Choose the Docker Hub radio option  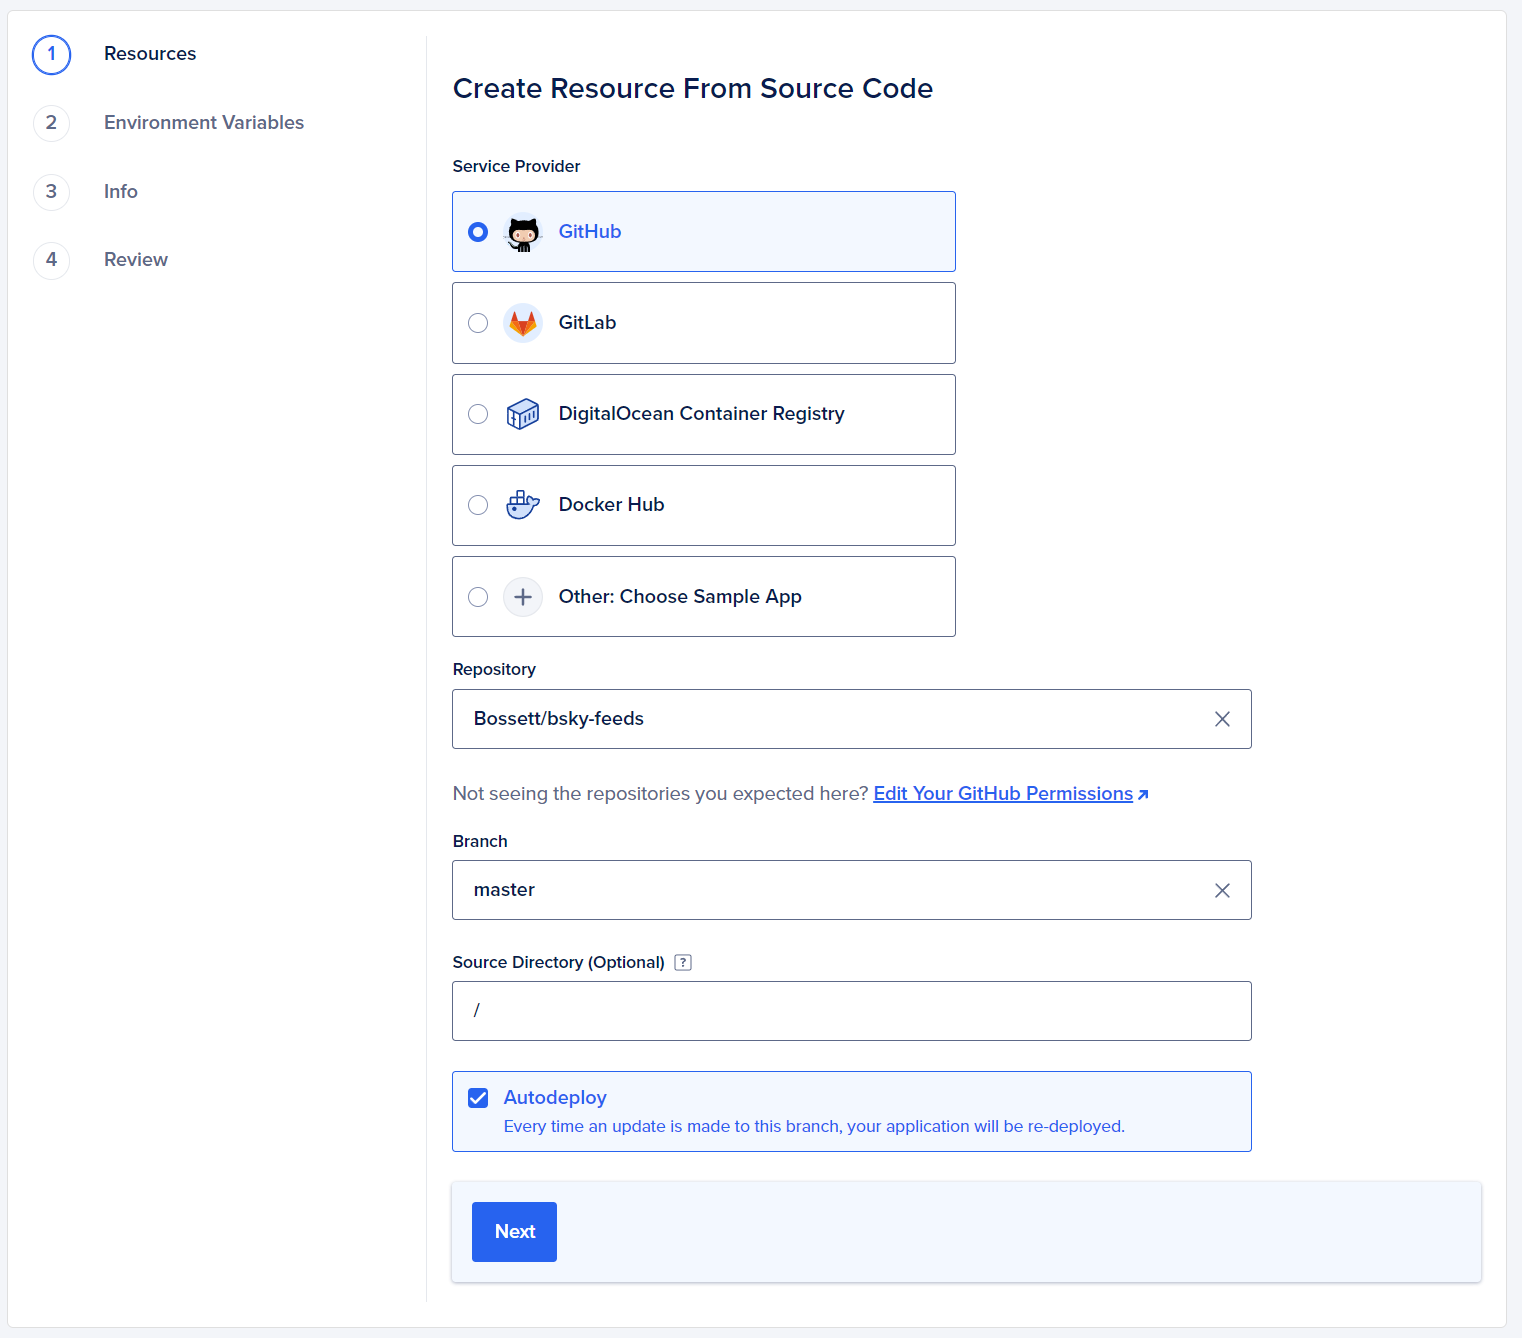click(x=478, y=505)
